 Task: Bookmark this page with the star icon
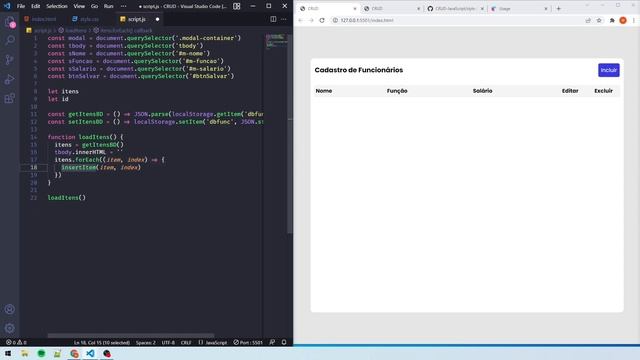(599, 20)
